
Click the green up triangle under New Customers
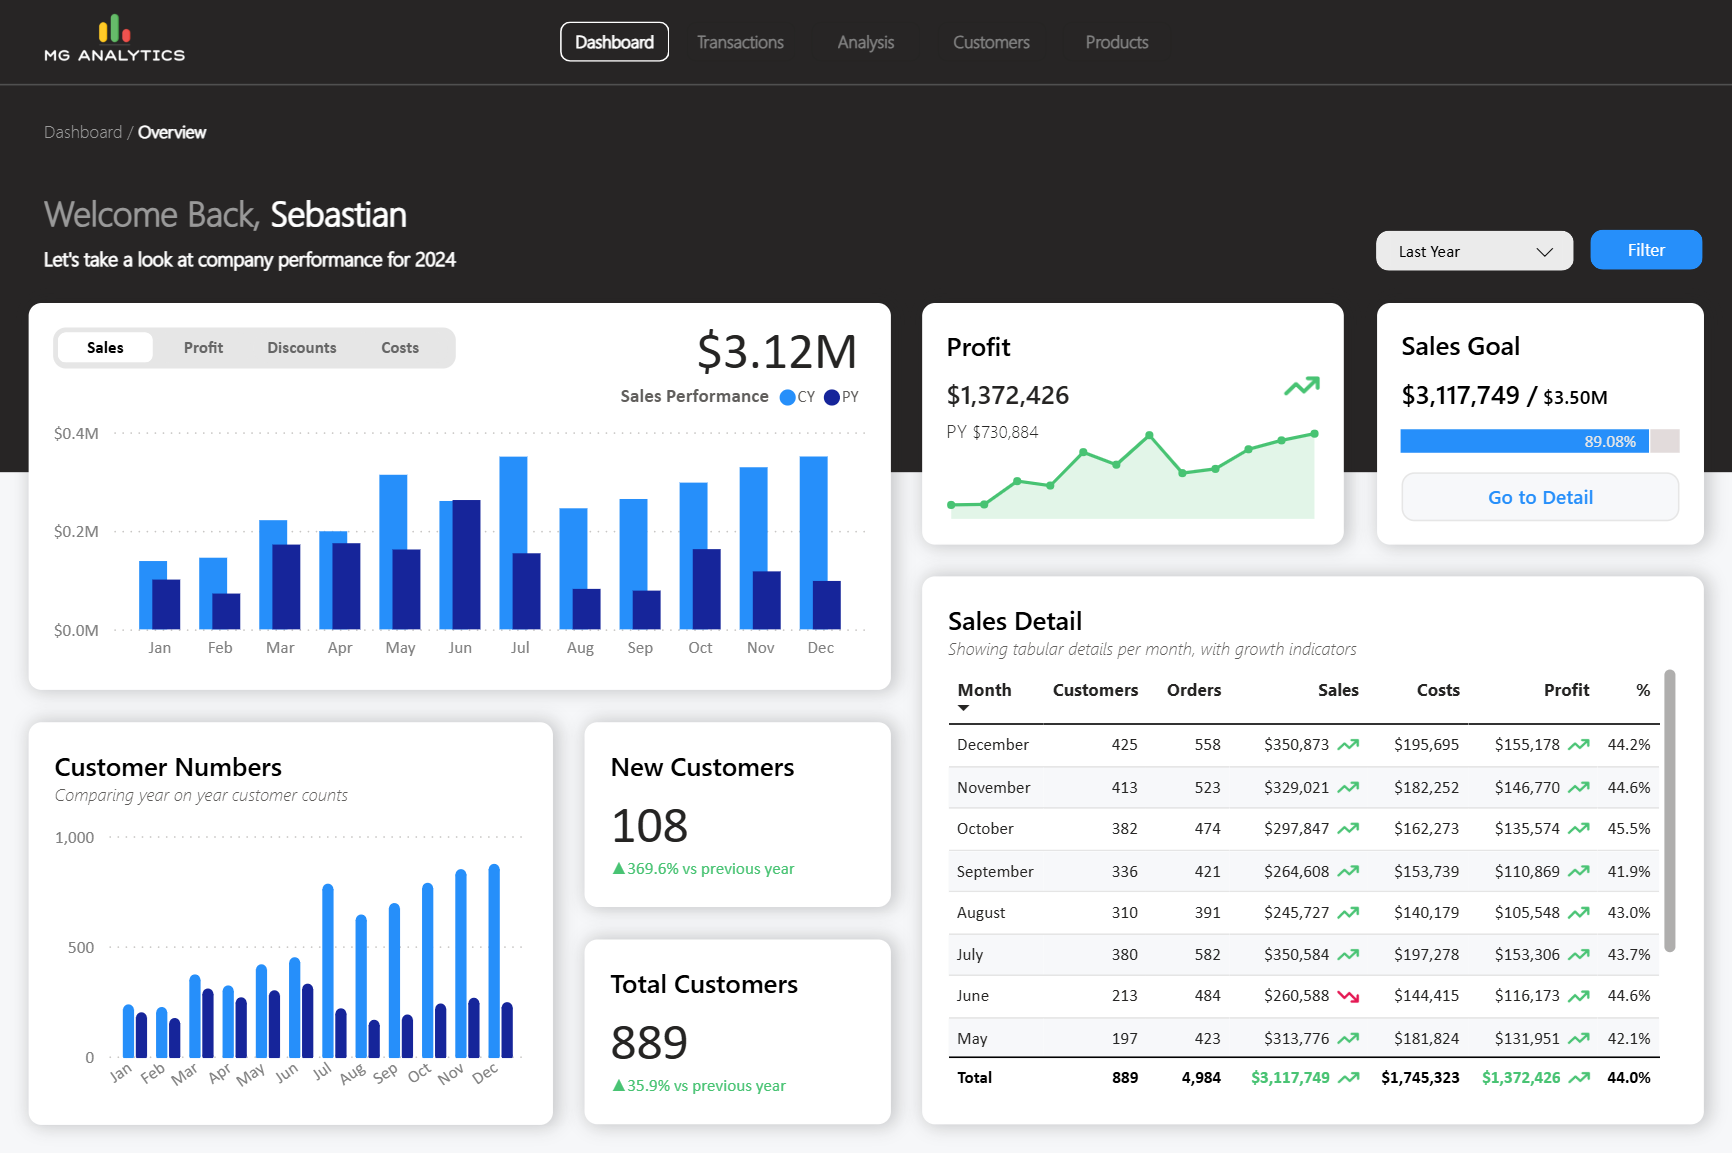tap(618, 869)
